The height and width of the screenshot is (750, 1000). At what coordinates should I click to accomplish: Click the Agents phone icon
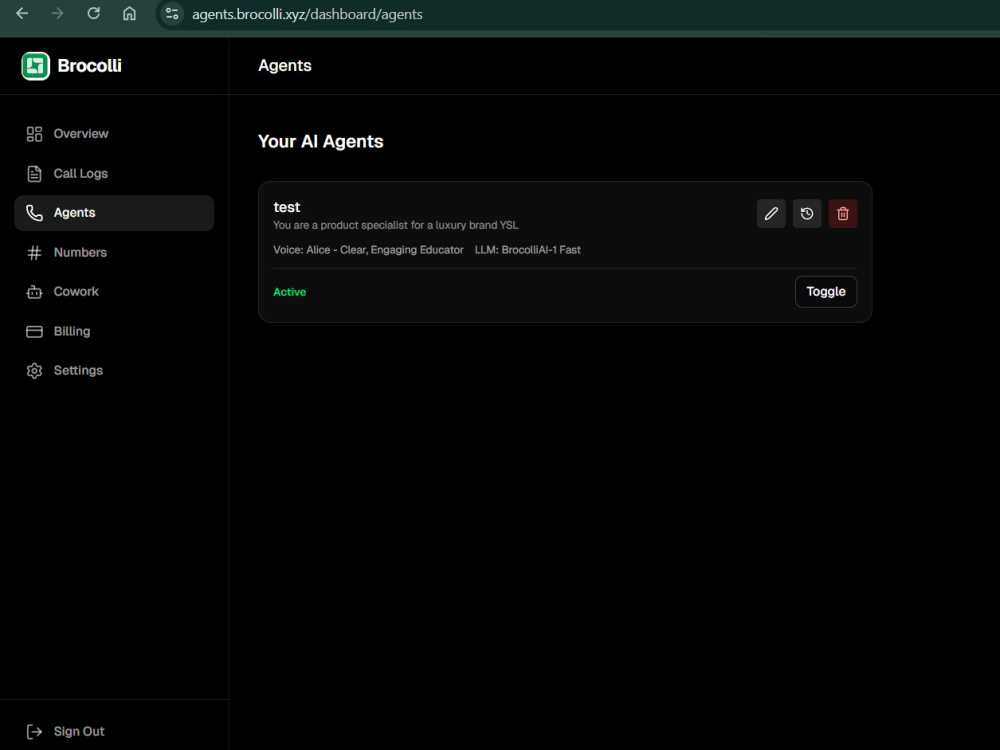click(34, 213)
